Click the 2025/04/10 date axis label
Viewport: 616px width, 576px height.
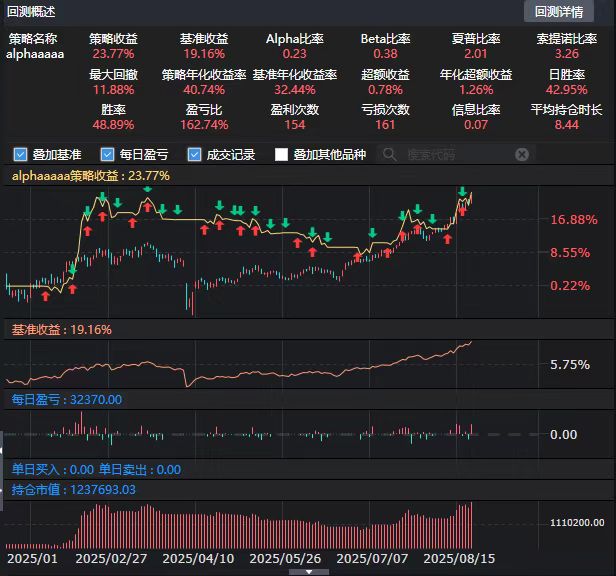(198, 559)
